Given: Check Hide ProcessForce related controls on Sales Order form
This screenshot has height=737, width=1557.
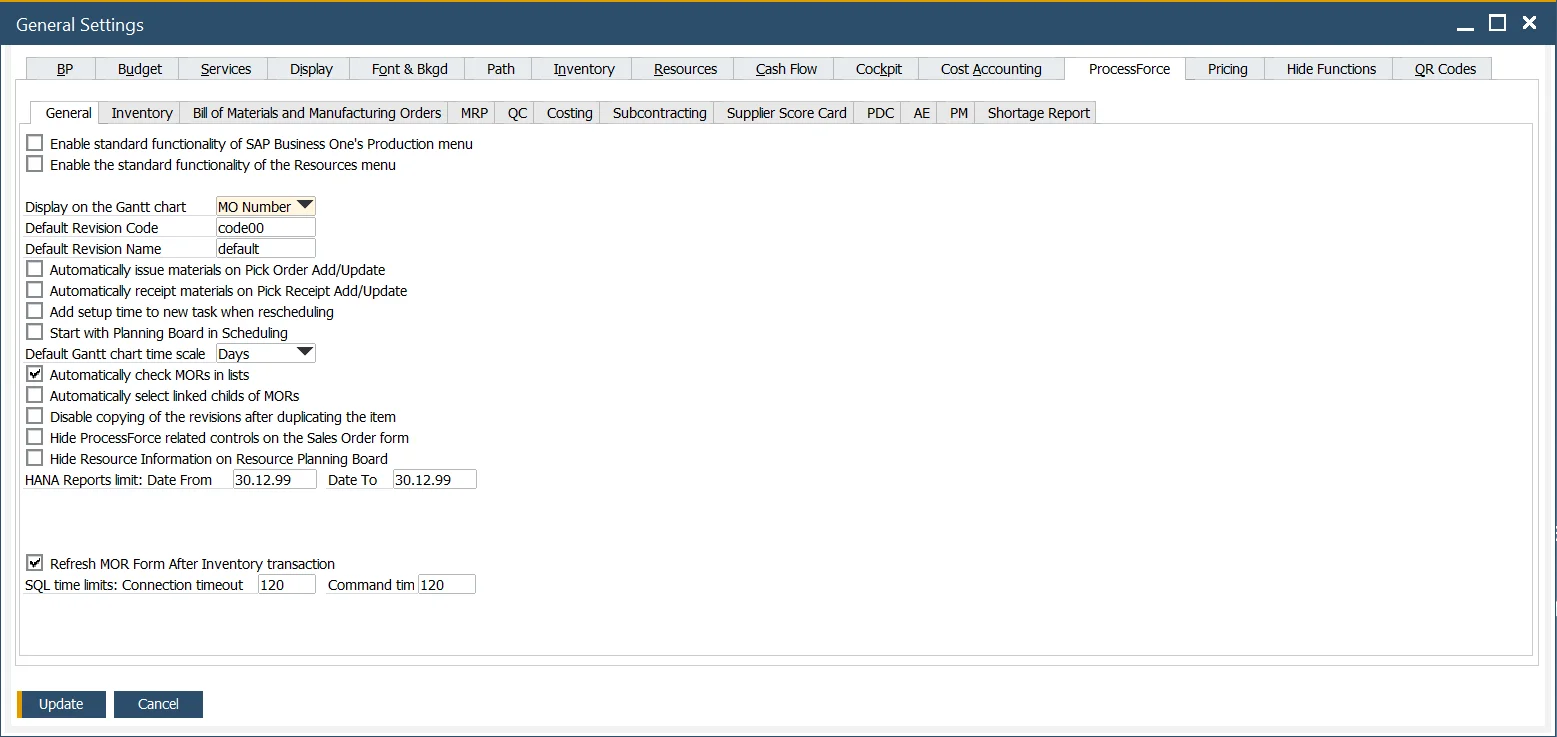Looking at the screenshot, I should (35, 437).
